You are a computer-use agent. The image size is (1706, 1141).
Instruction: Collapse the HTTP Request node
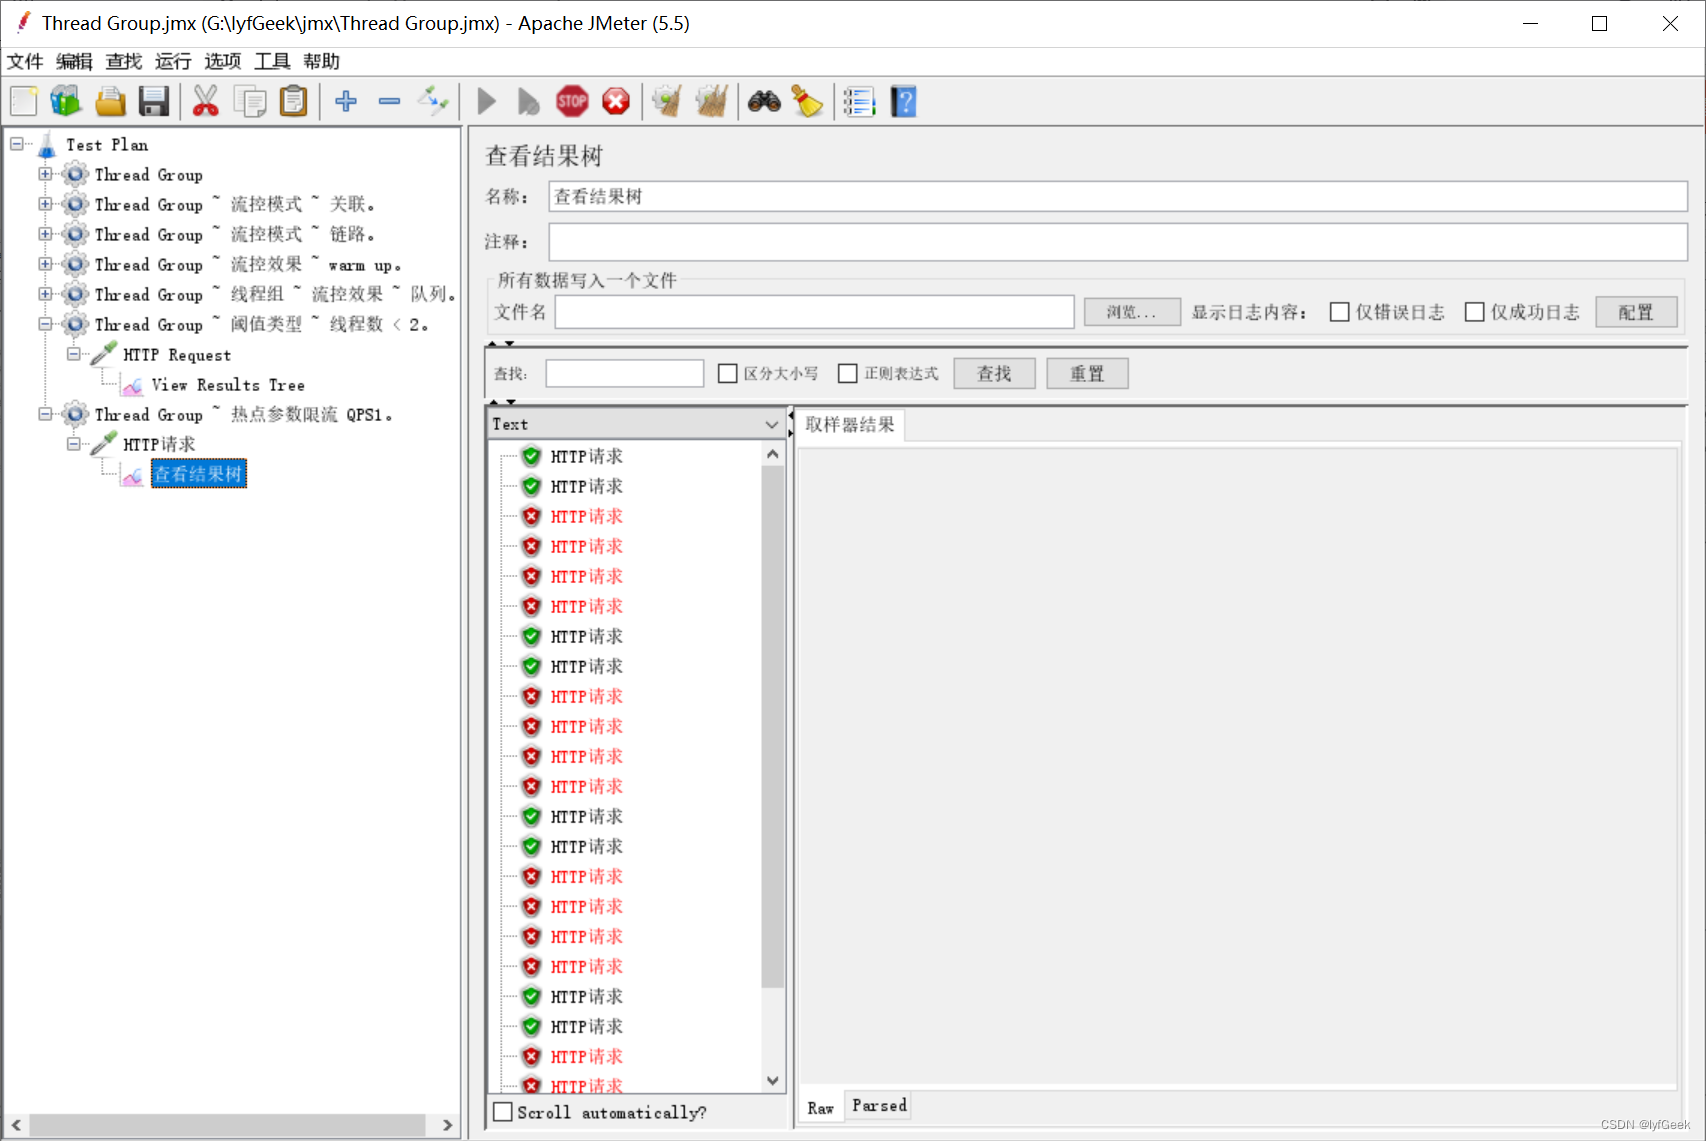(x=73, y=354)
